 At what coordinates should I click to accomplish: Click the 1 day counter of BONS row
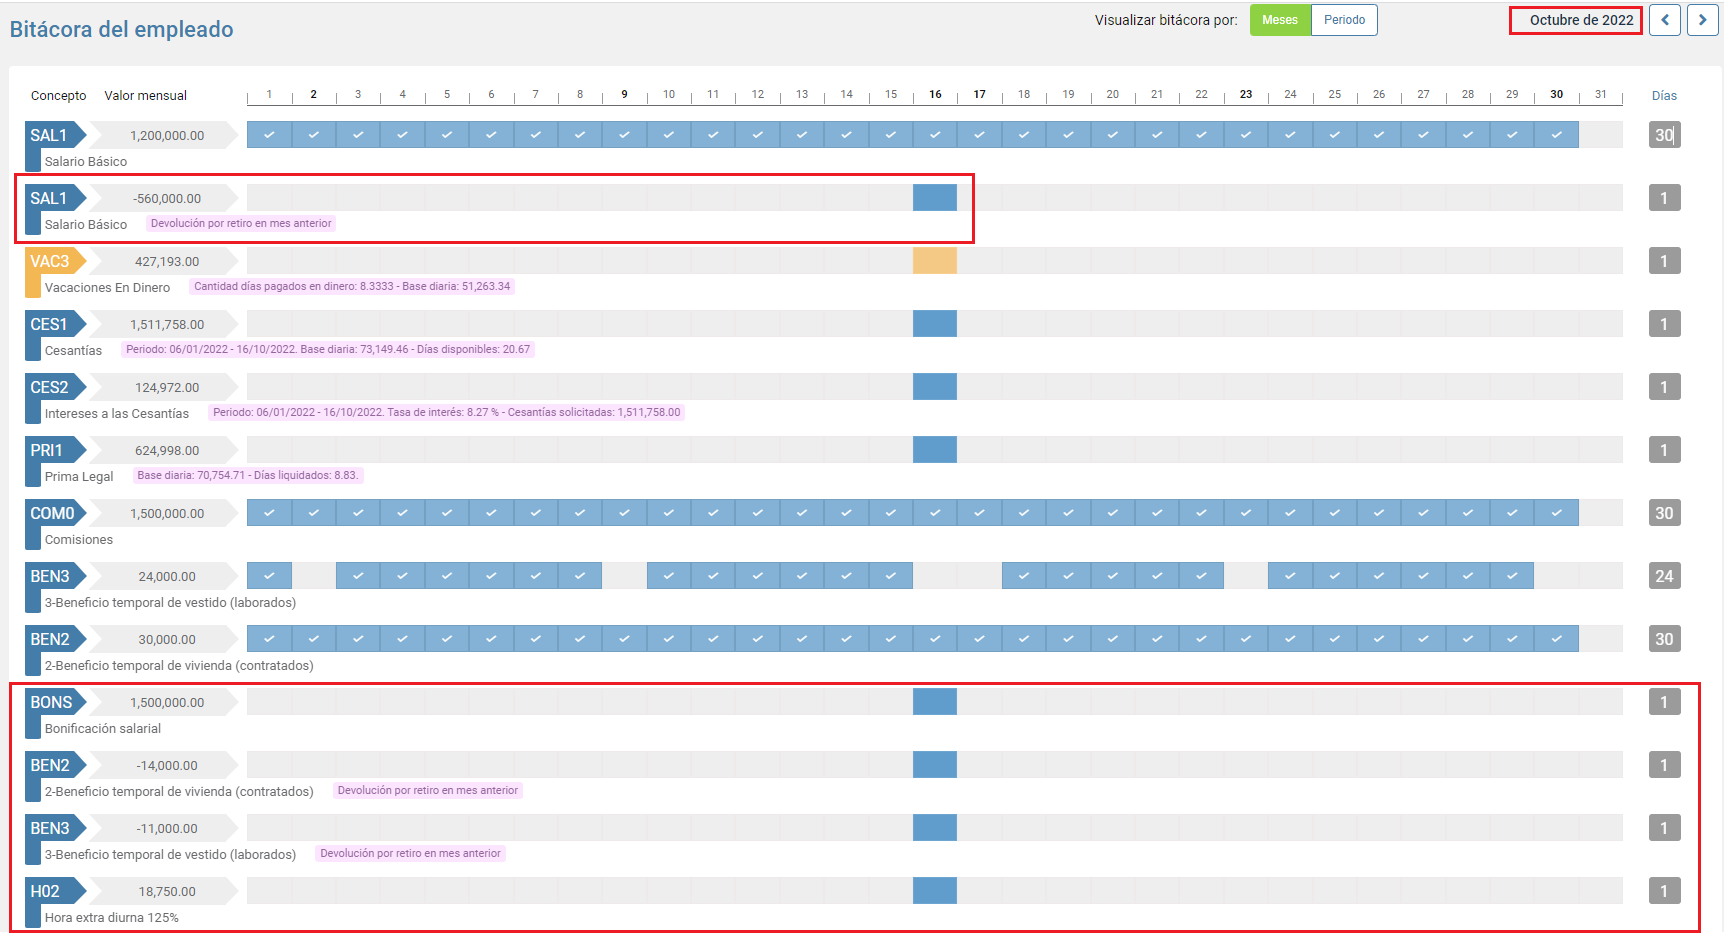tap(1664, 702)
